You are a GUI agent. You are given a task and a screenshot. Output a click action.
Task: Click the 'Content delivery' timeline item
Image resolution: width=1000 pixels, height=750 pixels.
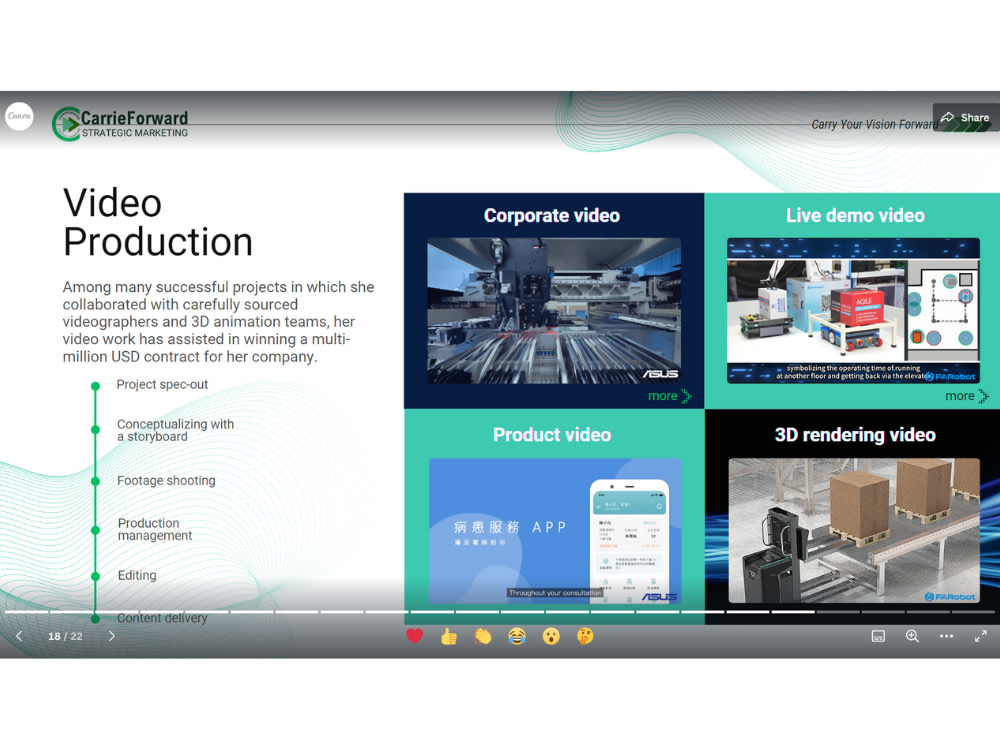point(162,618)
